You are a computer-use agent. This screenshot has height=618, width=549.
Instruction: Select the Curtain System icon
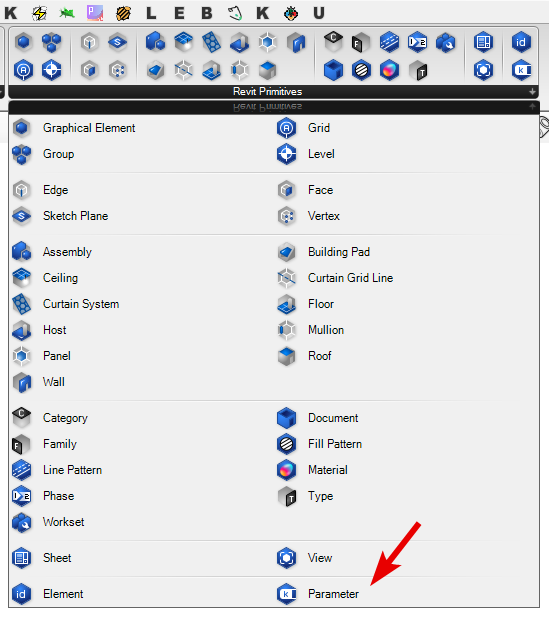(x=22, y=304)
